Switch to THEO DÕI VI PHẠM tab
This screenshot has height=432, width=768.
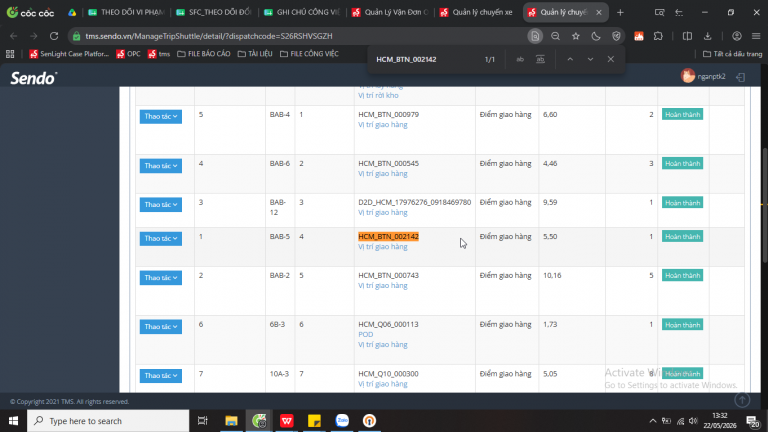click(x=127, y=12)
